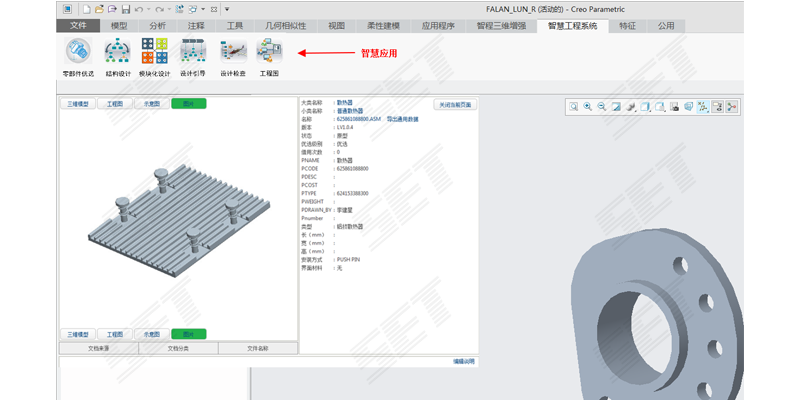The width and height of the screenshot is (800, 400).
Task: Click the top 三维模型 button
Action: [78, 104]
